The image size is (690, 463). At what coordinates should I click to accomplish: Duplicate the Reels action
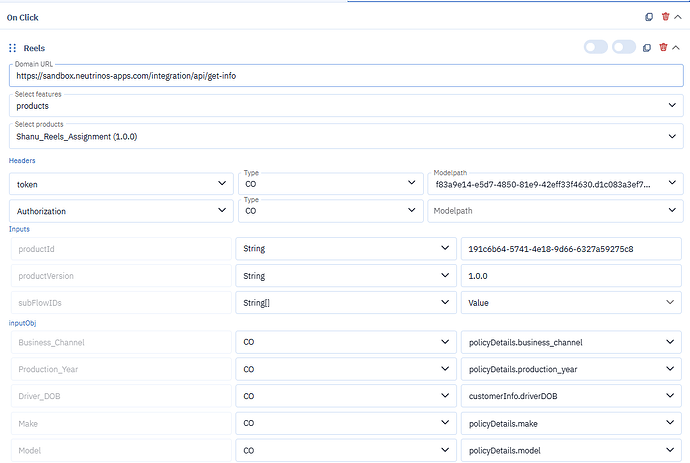pos(647,48)
